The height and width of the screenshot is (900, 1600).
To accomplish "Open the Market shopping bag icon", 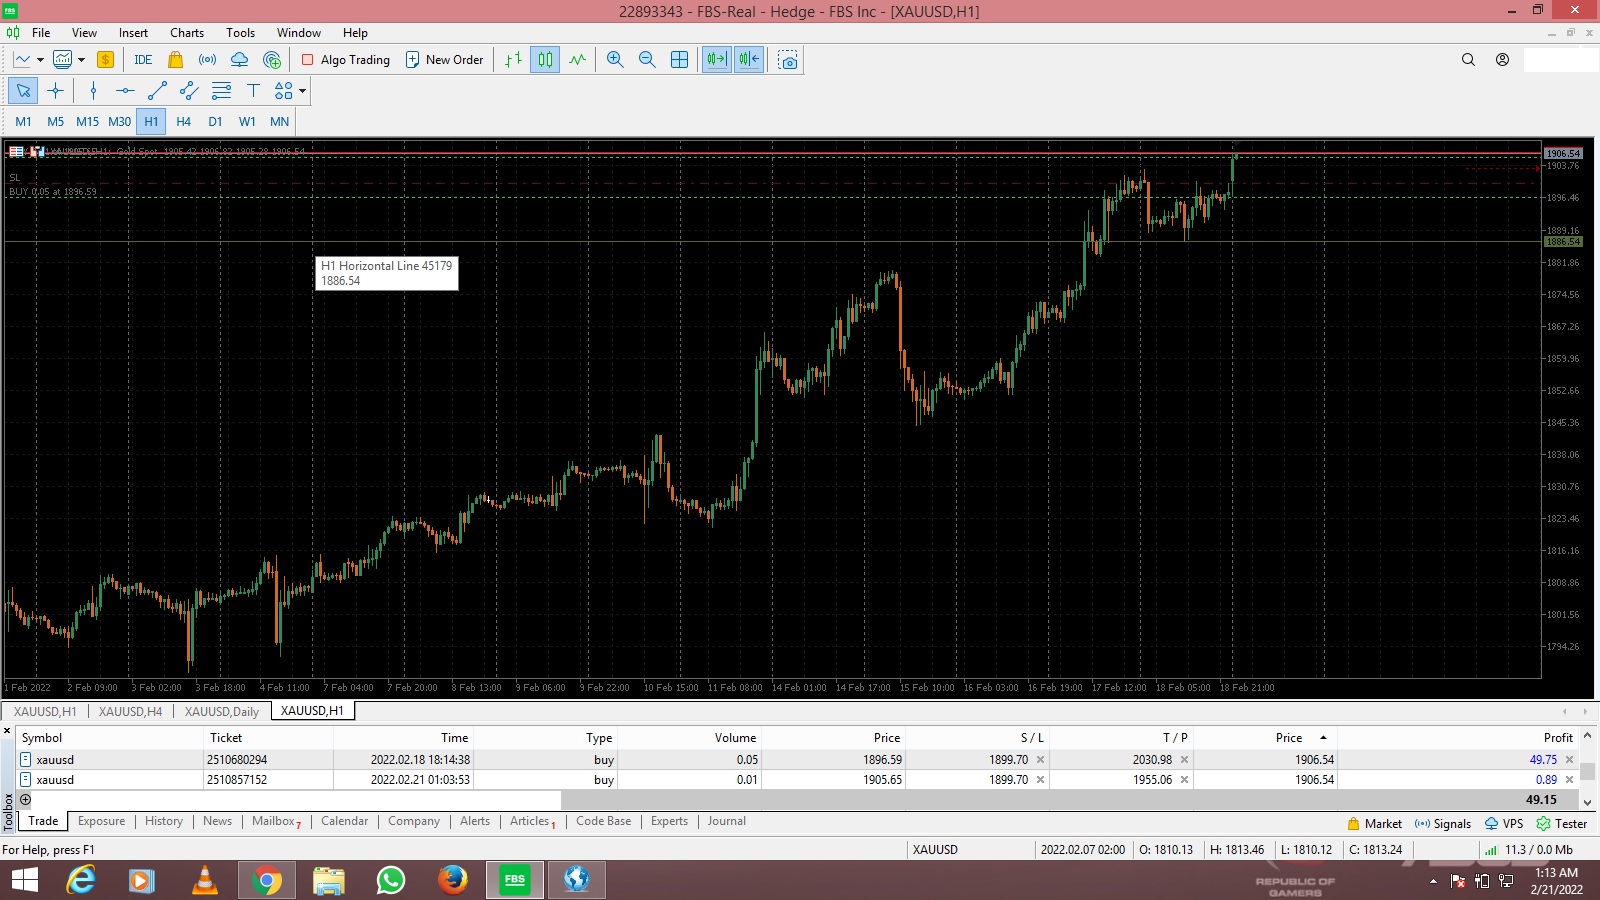I will [x=176, y=60].
